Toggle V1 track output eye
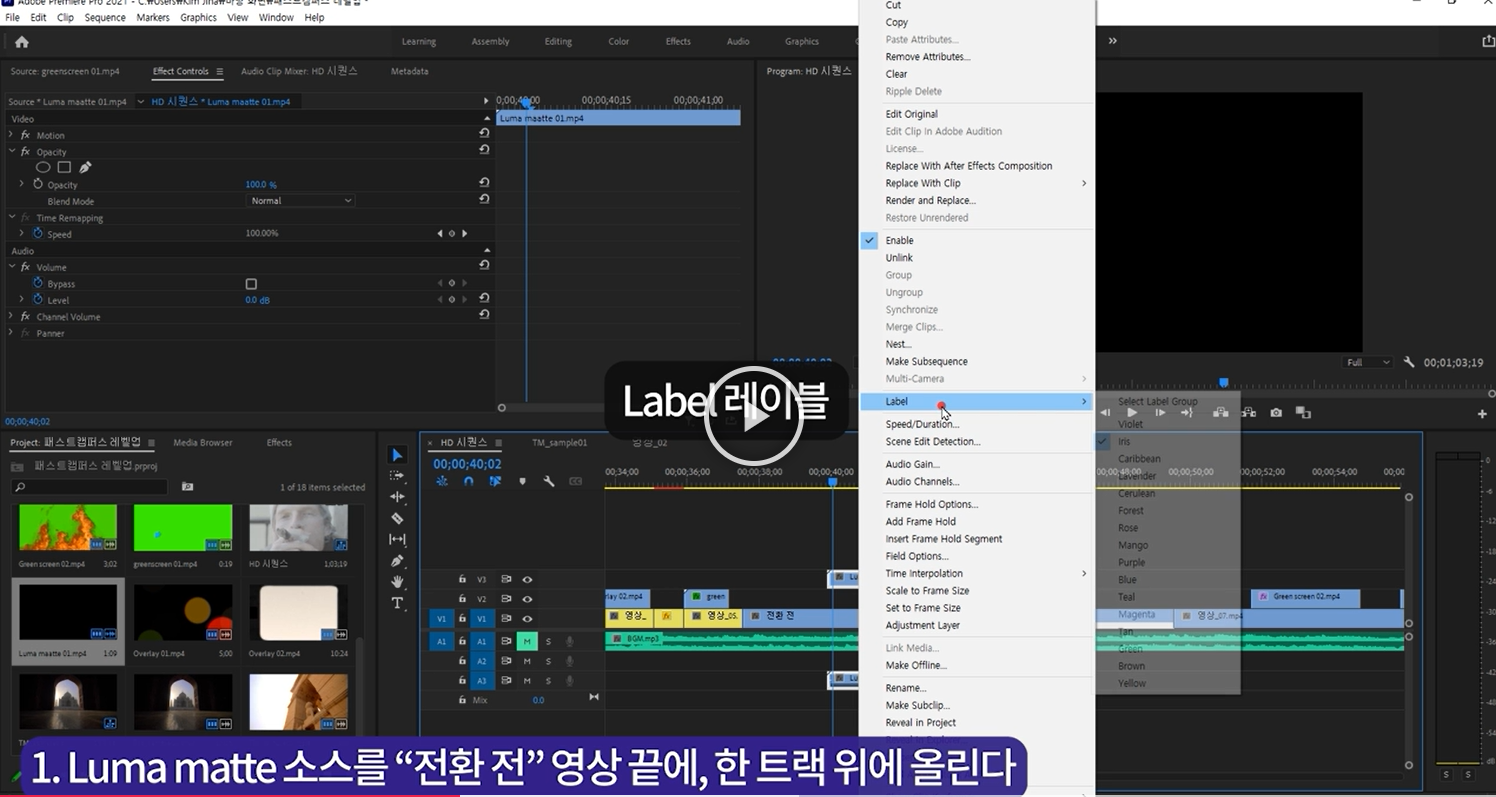The height and width of the screenshot is (797, 1496). 527,619
